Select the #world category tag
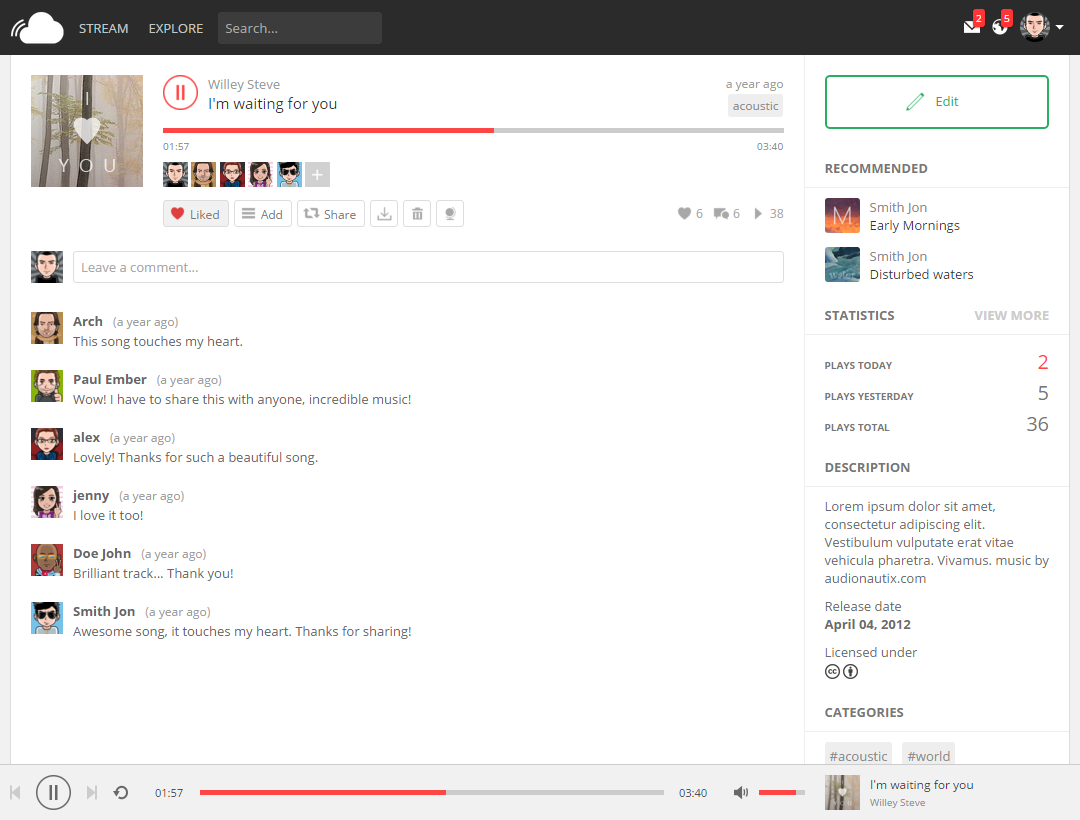The width and height of the screenshot is (1080, 820). [928, 755]
